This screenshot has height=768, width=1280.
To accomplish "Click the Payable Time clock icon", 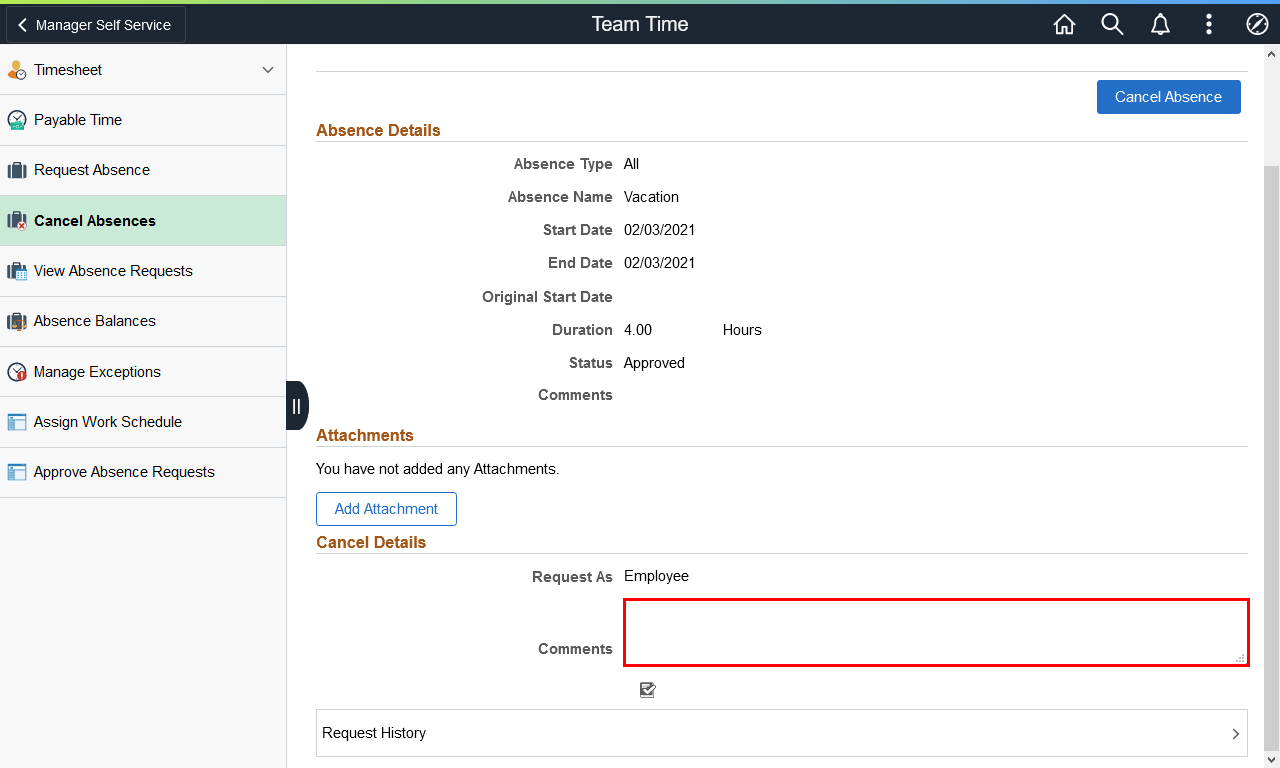I will pyautogui.click(x=17, y=120).
